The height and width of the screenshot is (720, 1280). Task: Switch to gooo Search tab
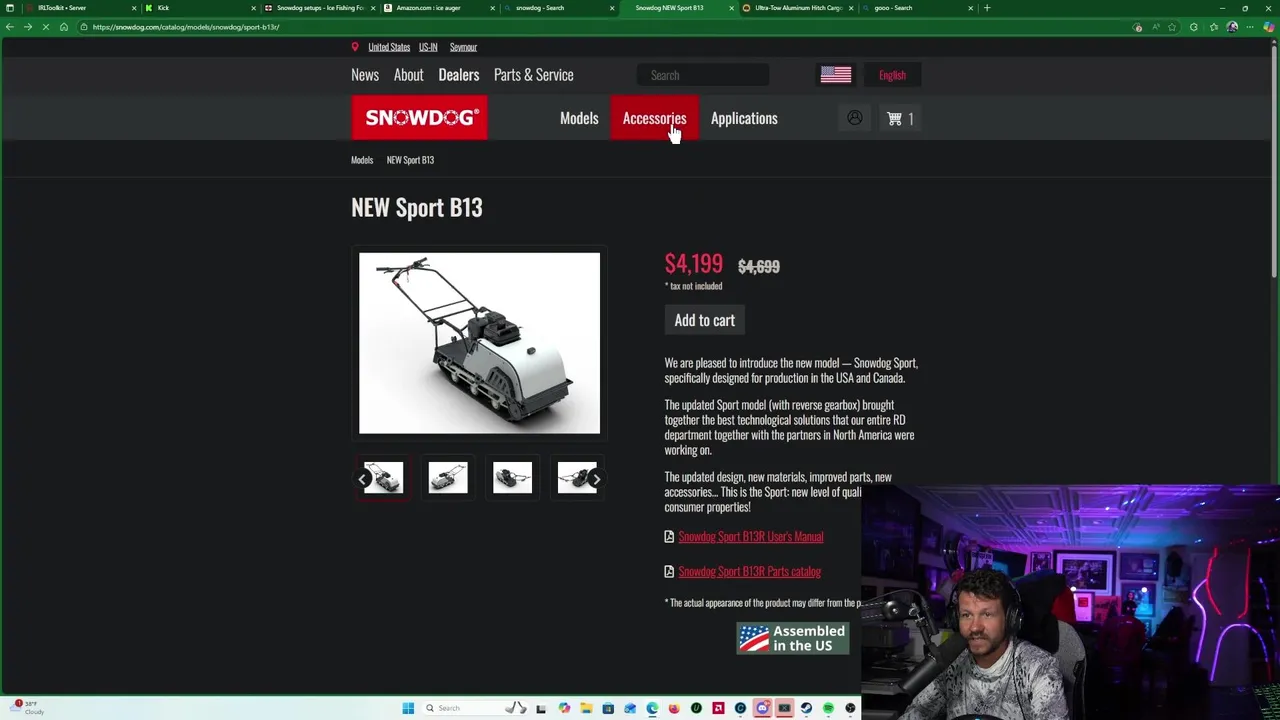[918, 8]
